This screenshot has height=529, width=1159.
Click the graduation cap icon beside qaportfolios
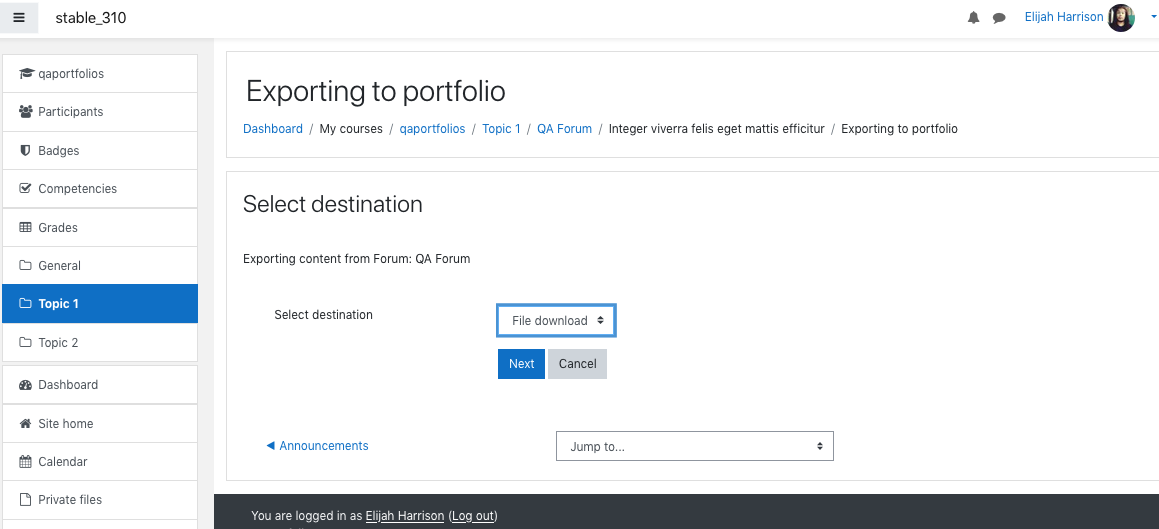pos(26,73)
